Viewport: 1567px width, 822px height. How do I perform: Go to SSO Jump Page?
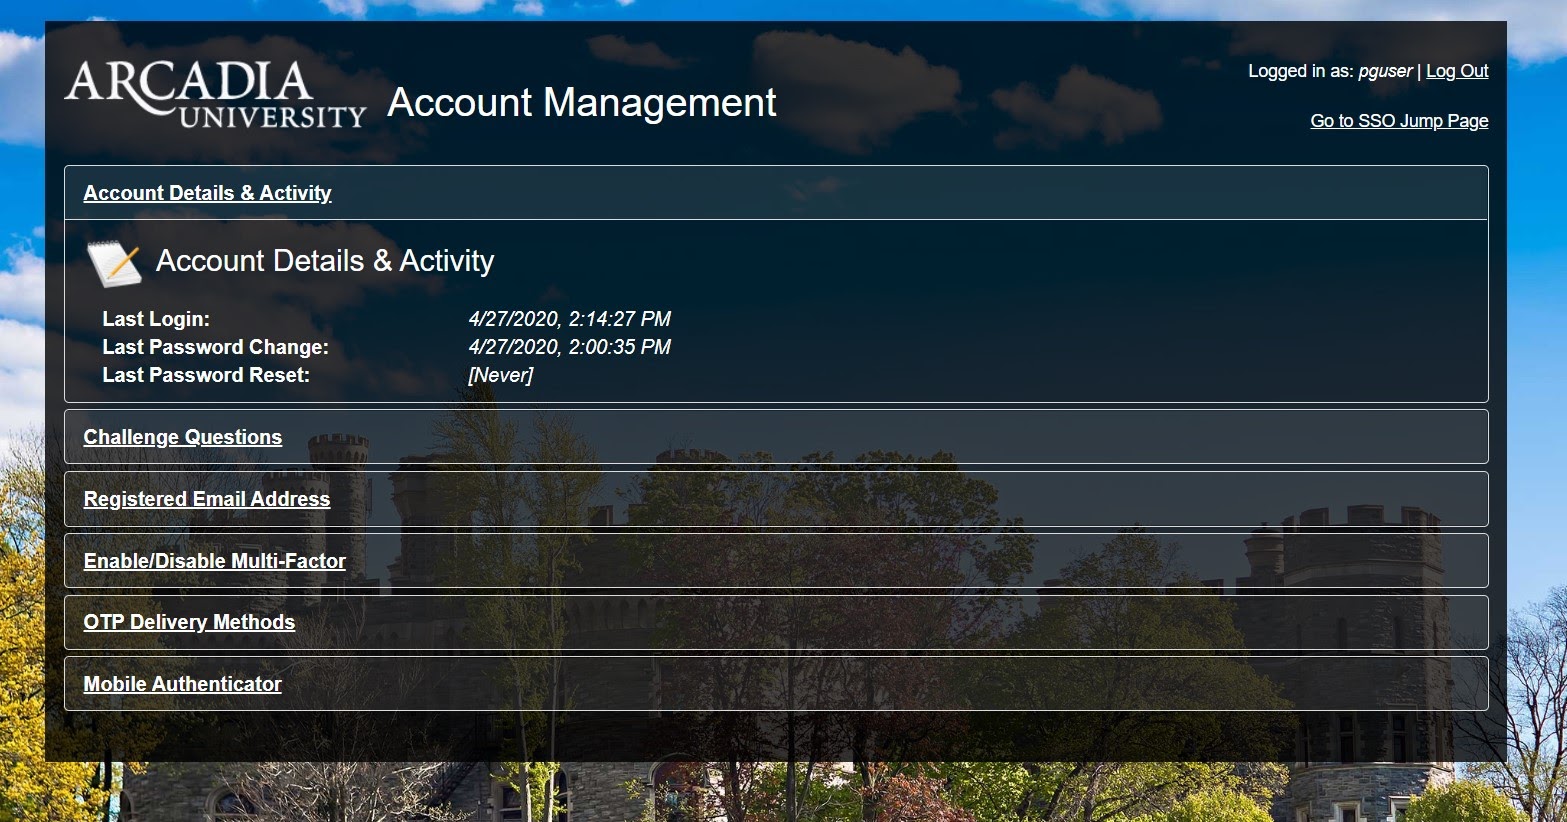tap(1398, 121)
